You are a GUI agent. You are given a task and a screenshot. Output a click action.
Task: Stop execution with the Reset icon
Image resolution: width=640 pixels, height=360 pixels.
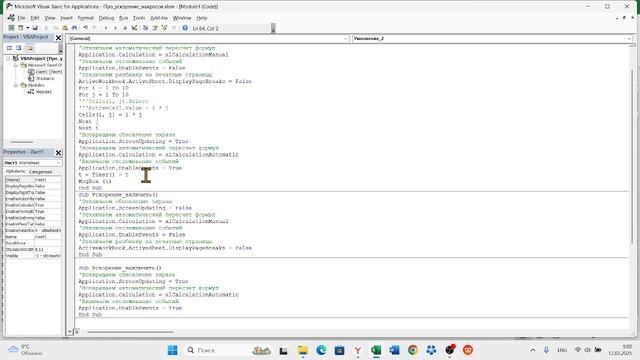point(125,28)
